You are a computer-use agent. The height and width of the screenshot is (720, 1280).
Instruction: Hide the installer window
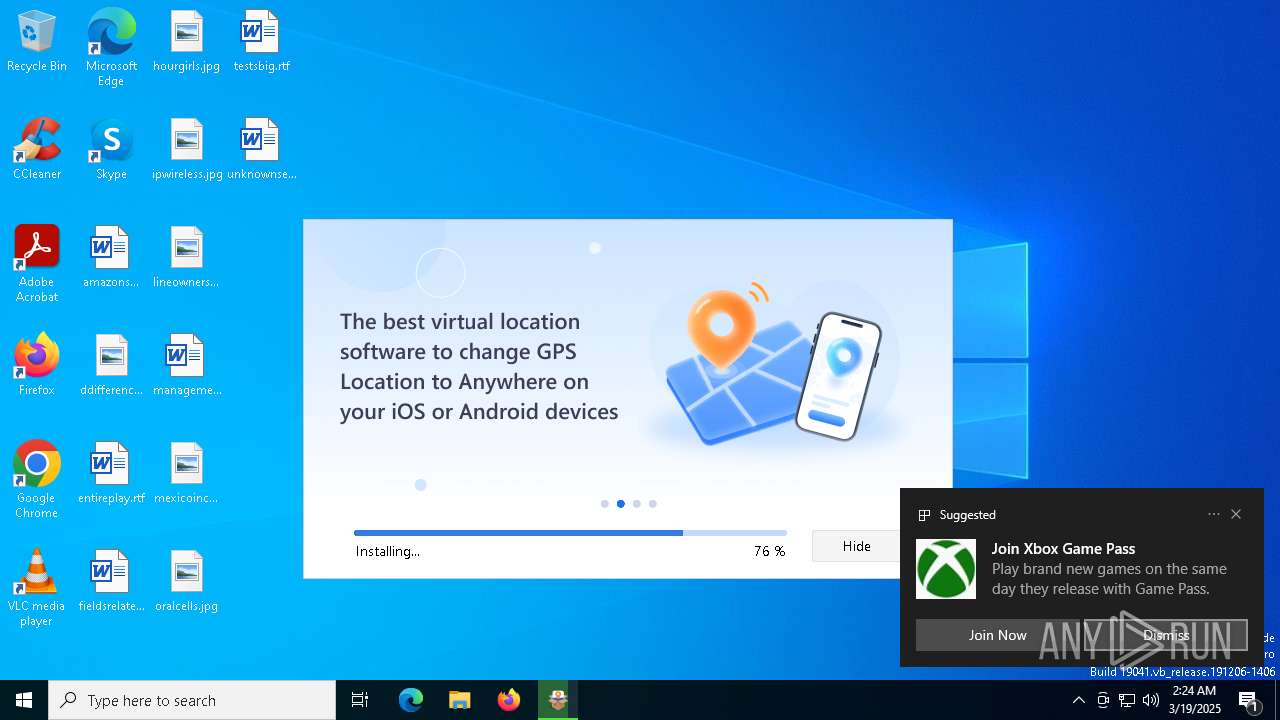[x=857, y=546]
